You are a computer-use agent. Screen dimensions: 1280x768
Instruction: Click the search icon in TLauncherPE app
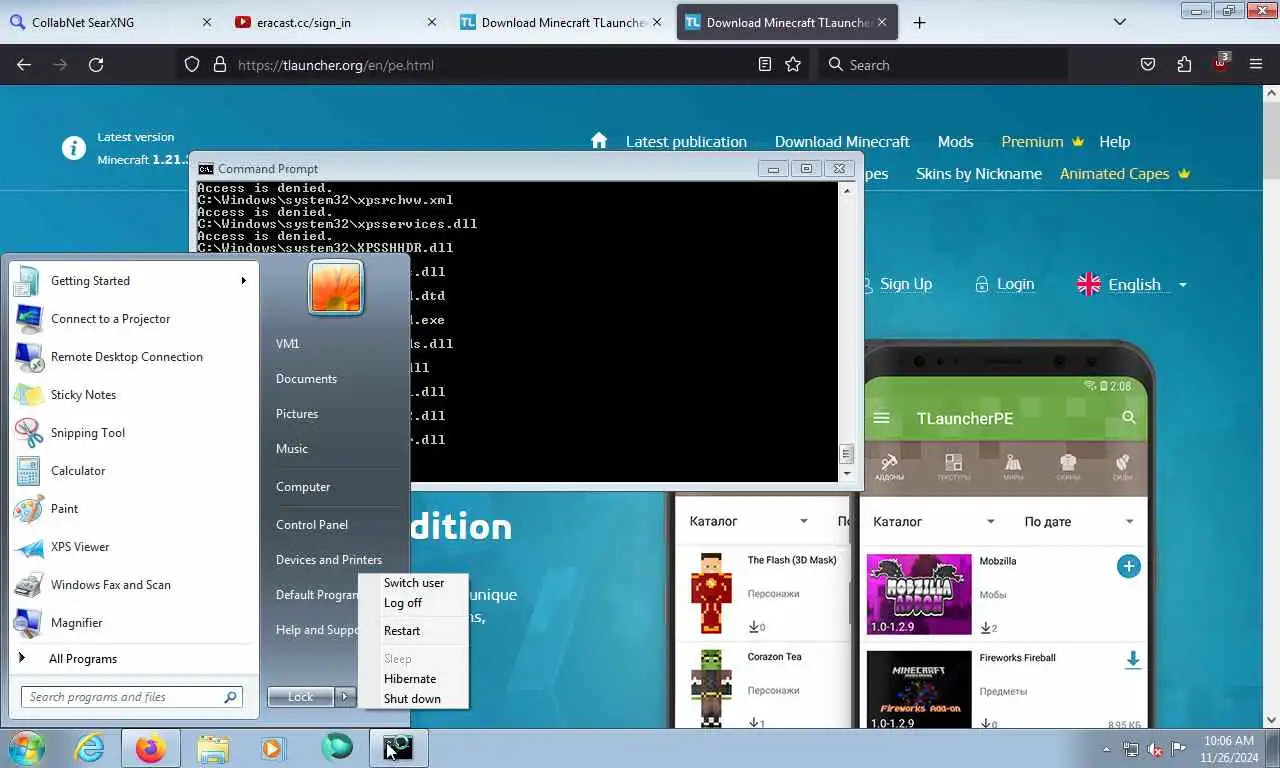tap(1129, 418)
